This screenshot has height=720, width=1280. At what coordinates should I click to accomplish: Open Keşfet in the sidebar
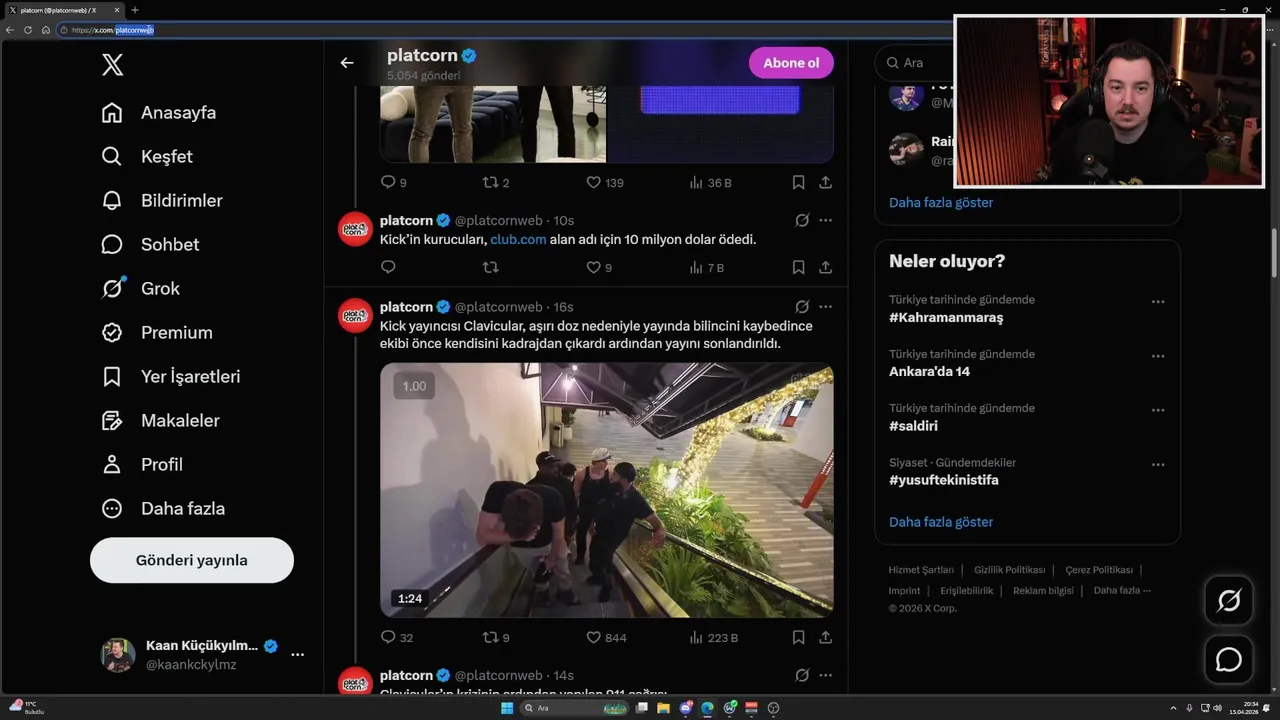pyautogui.click(x=148, y=157)
